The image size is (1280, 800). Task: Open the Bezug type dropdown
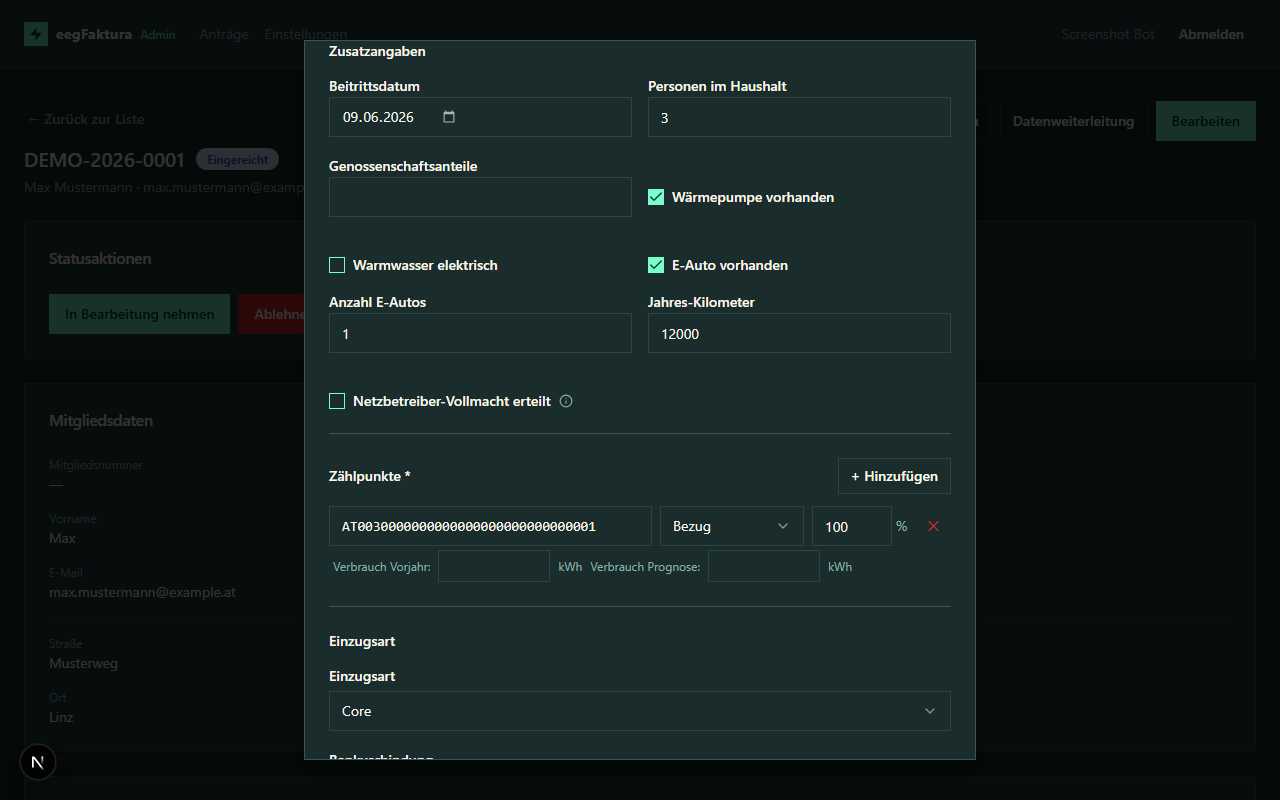point(732,526)
